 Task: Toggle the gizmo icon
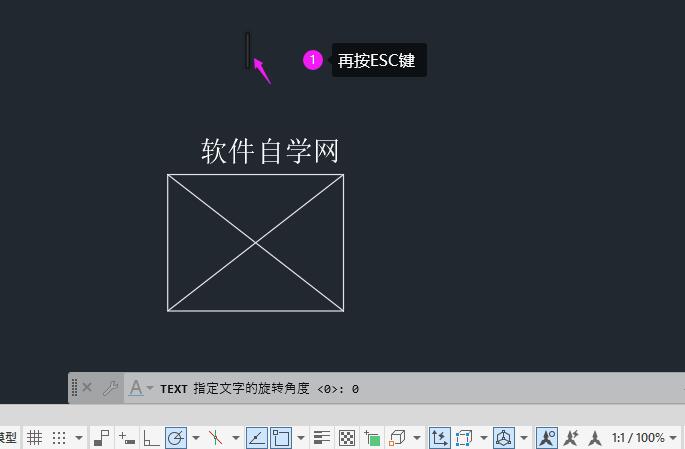[504, 437]
